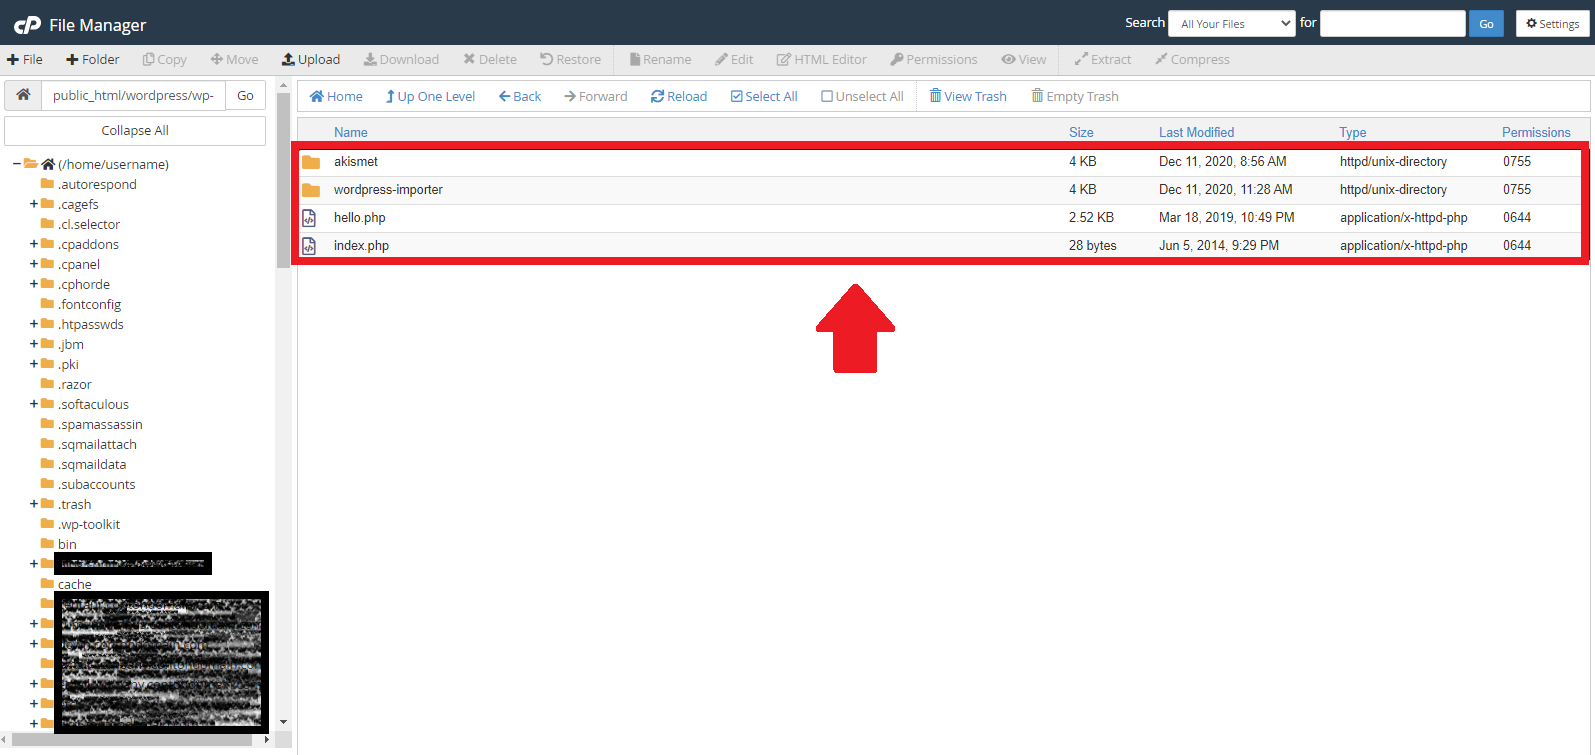This screenshot has height=755, width=1595.
Task: Create a new Folder from toolbar
Action: coord(93,60)
